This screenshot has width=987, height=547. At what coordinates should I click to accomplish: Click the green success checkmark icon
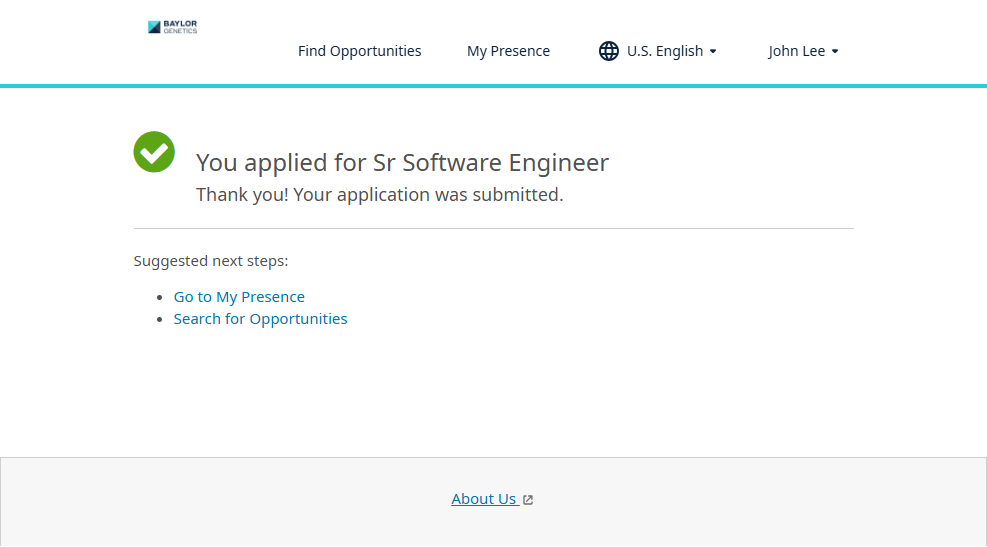tap(154, 152)
